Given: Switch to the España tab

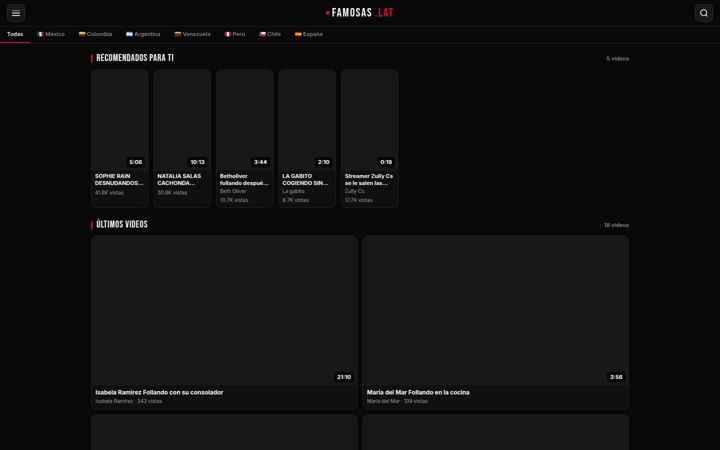Looking at the screenshot, I should pyautogui.click(x=309, y=34).
